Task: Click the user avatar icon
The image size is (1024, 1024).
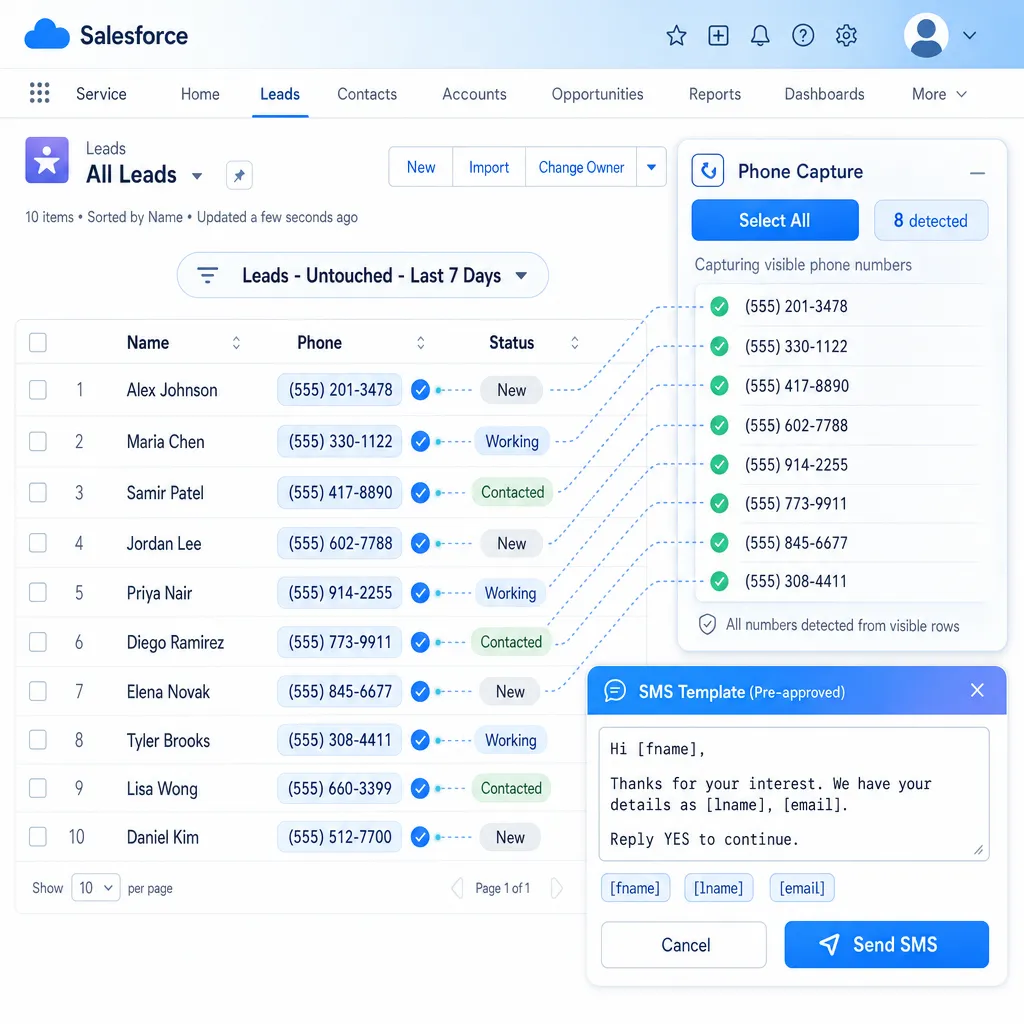Action: tap(925, 35)
